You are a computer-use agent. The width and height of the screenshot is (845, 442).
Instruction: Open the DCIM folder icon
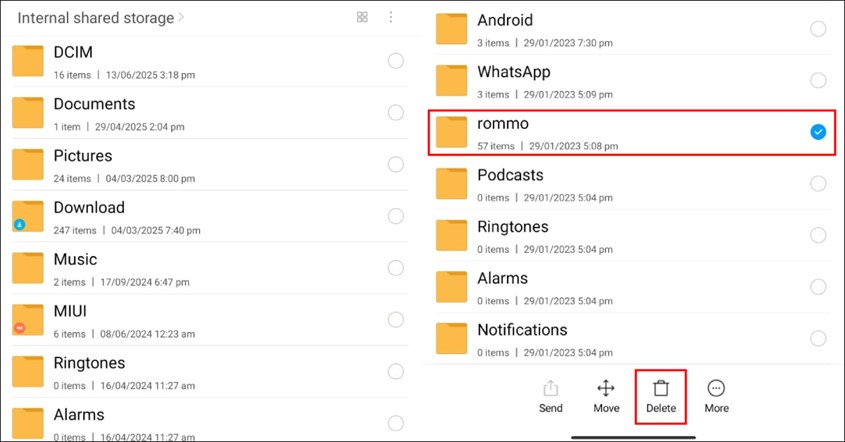(27, 61)
